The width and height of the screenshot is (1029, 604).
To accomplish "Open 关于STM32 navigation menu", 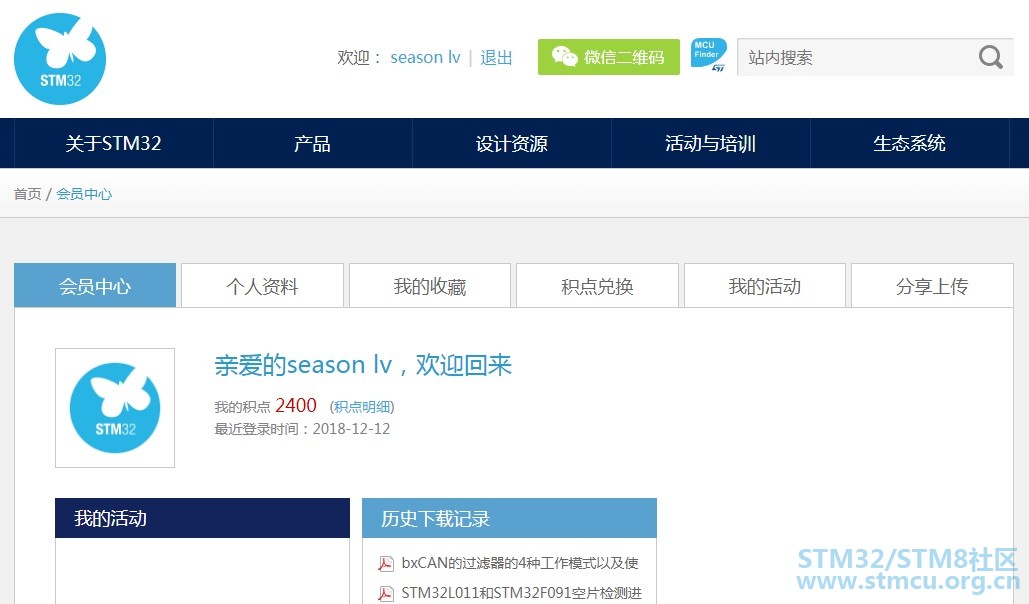I will click(113, 143).
